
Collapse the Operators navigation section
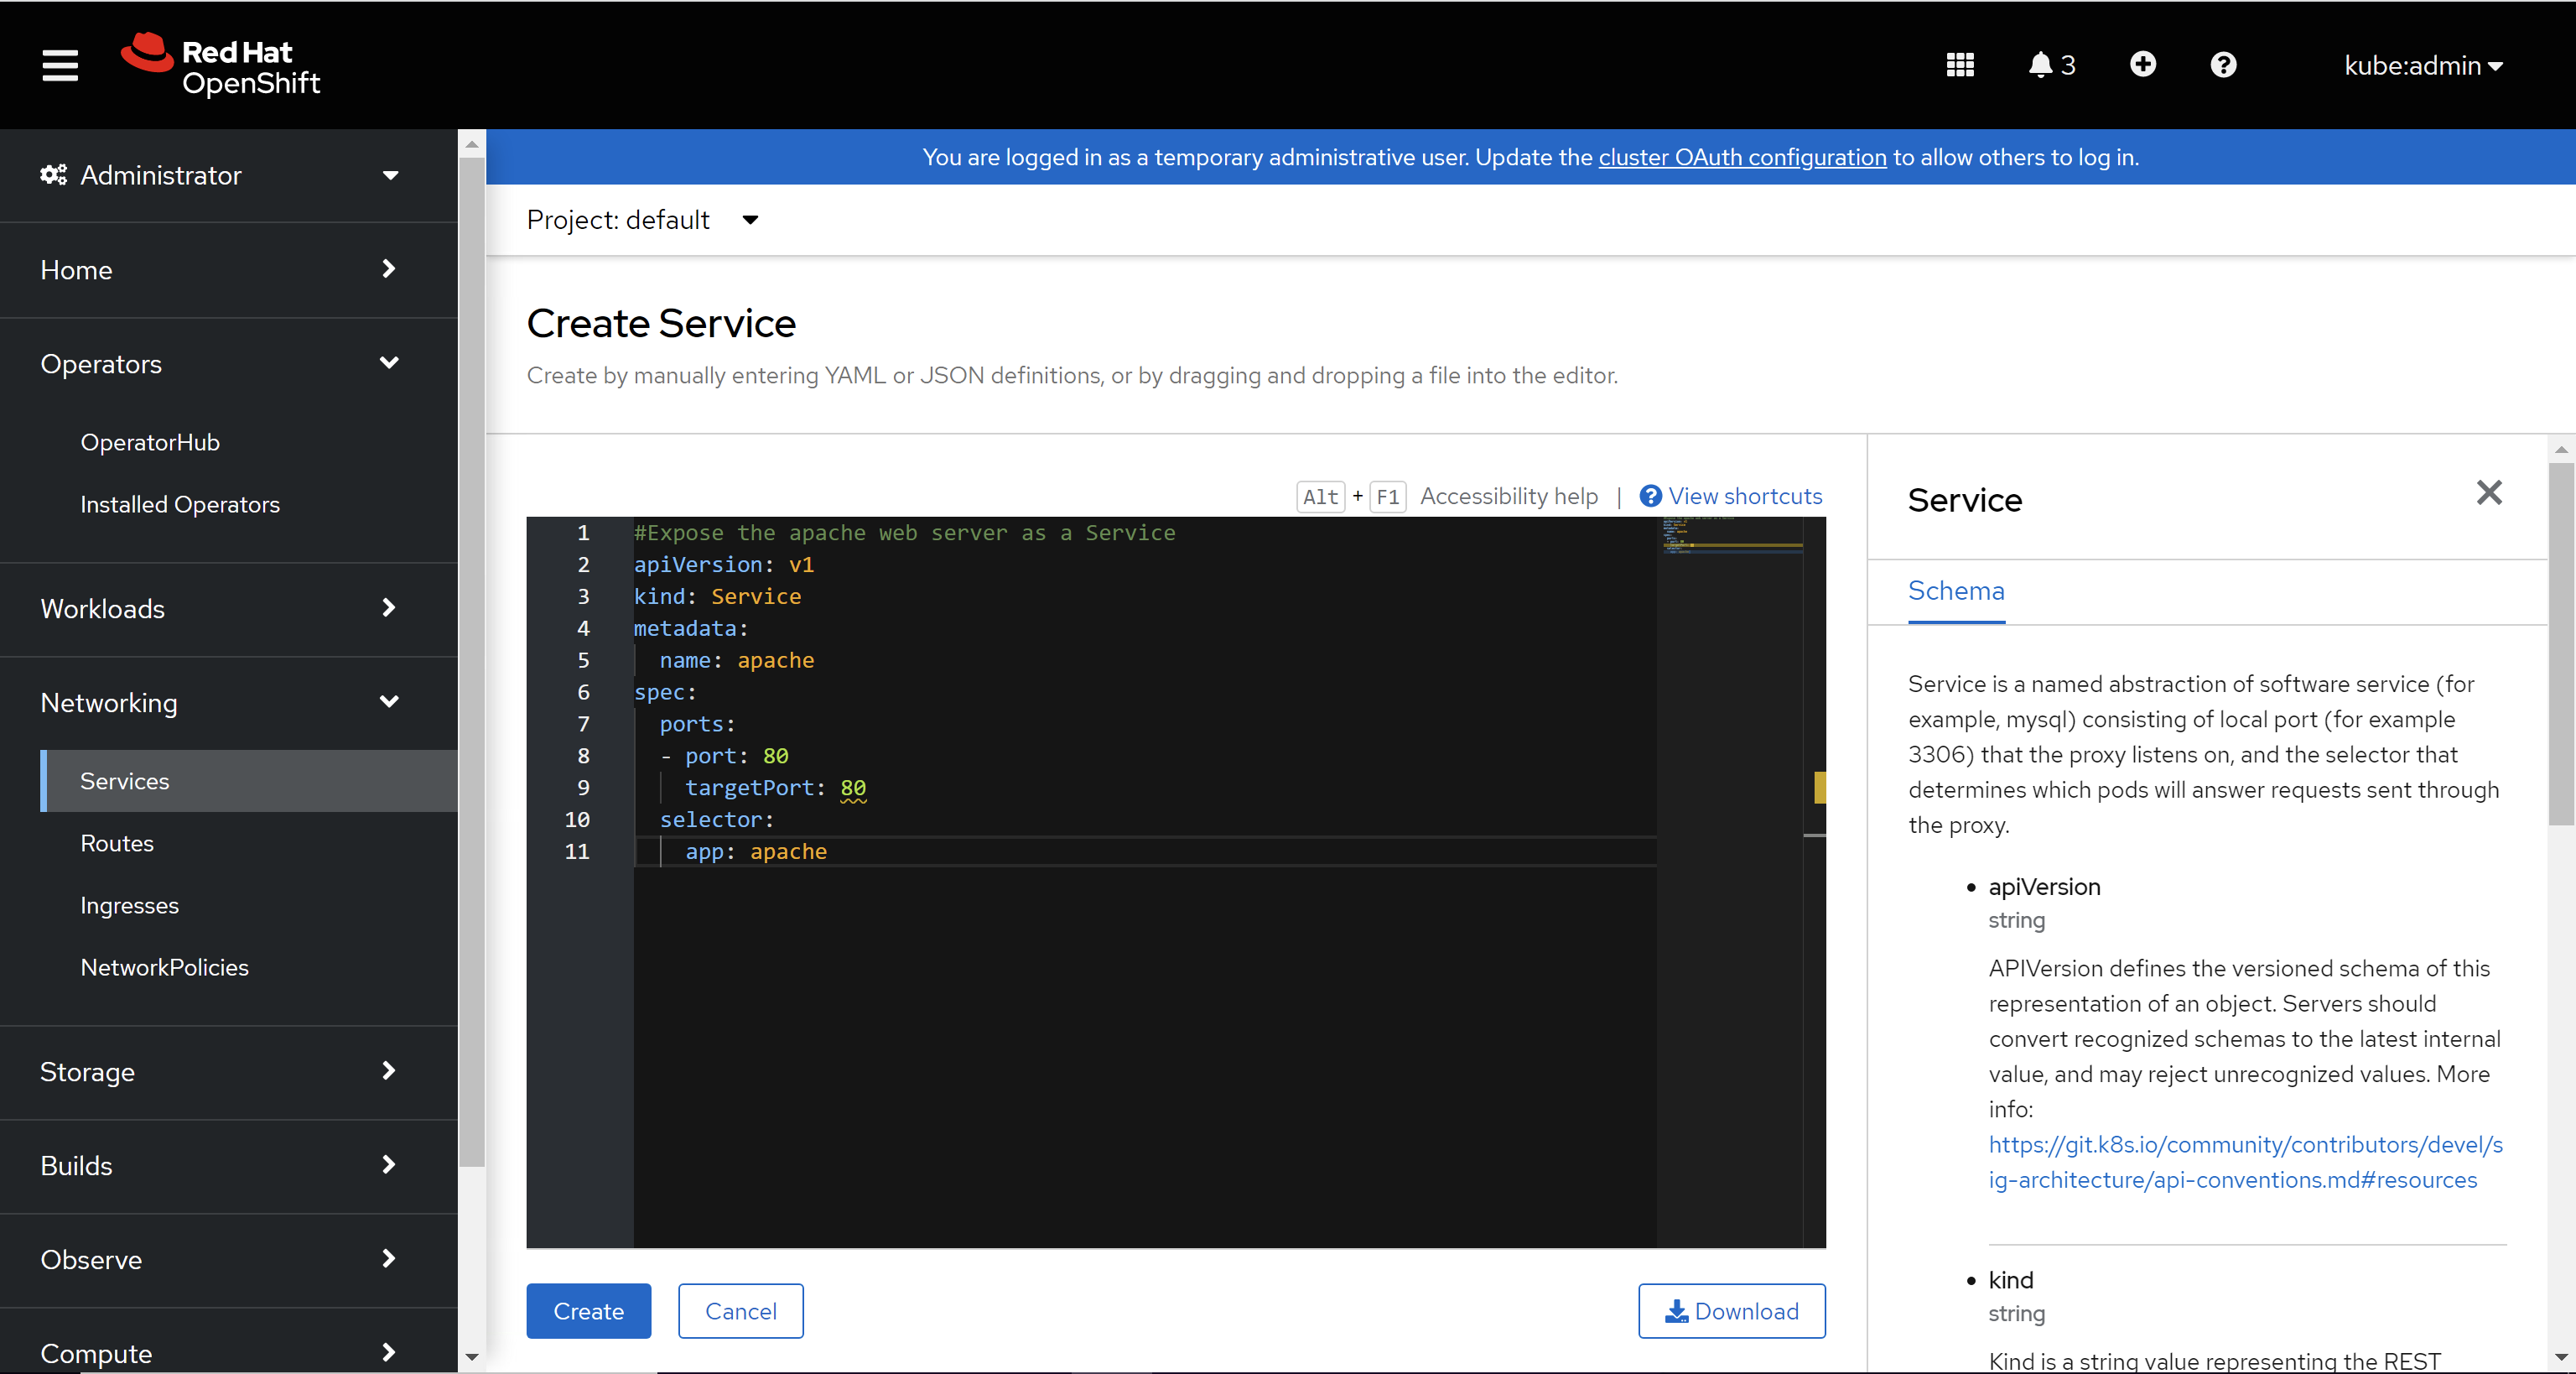(220, 364)
